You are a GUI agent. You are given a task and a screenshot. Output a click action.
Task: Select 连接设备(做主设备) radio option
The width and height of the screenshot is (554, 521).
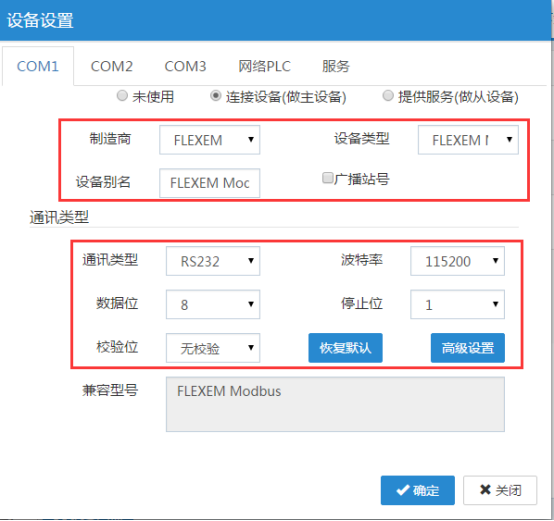[216, 96]
